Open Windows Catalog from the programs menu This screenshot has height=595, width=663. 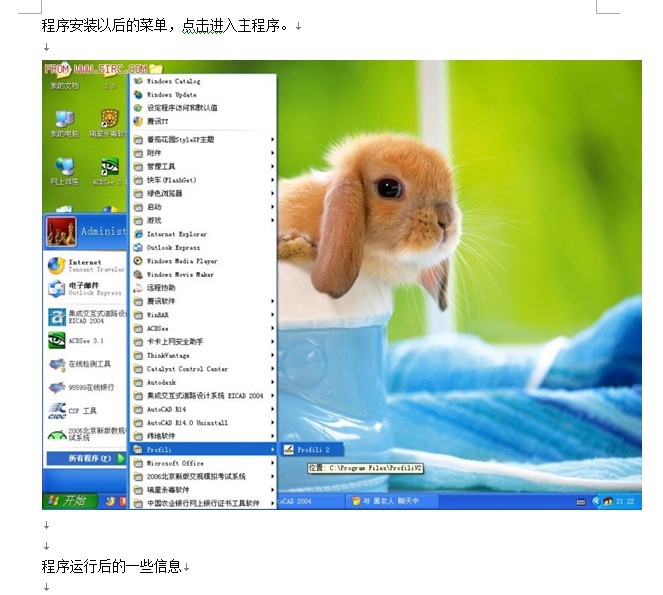203,81
